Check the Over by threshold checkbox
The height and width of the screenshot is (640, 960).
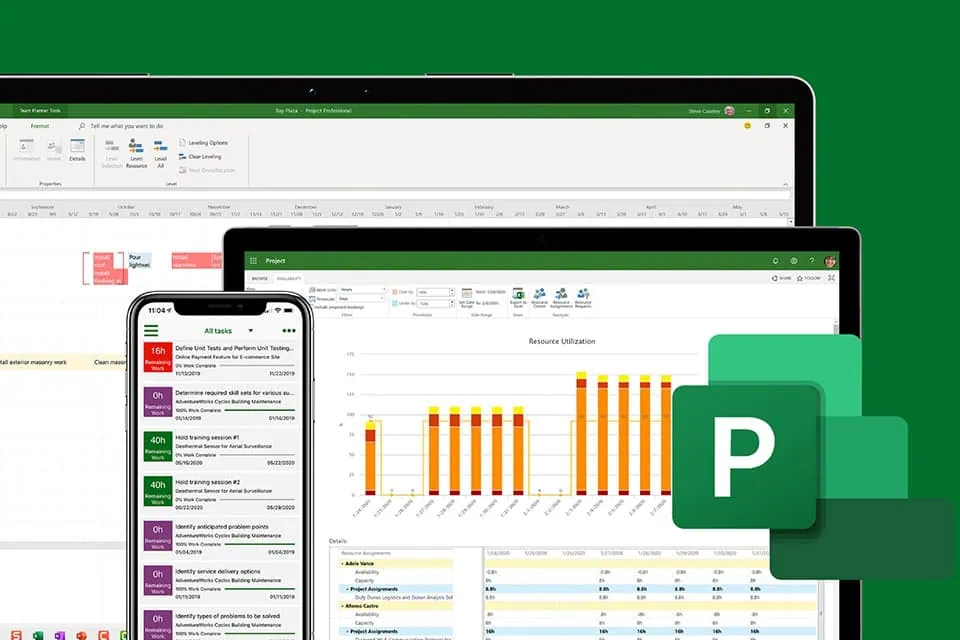pos(395,291)
